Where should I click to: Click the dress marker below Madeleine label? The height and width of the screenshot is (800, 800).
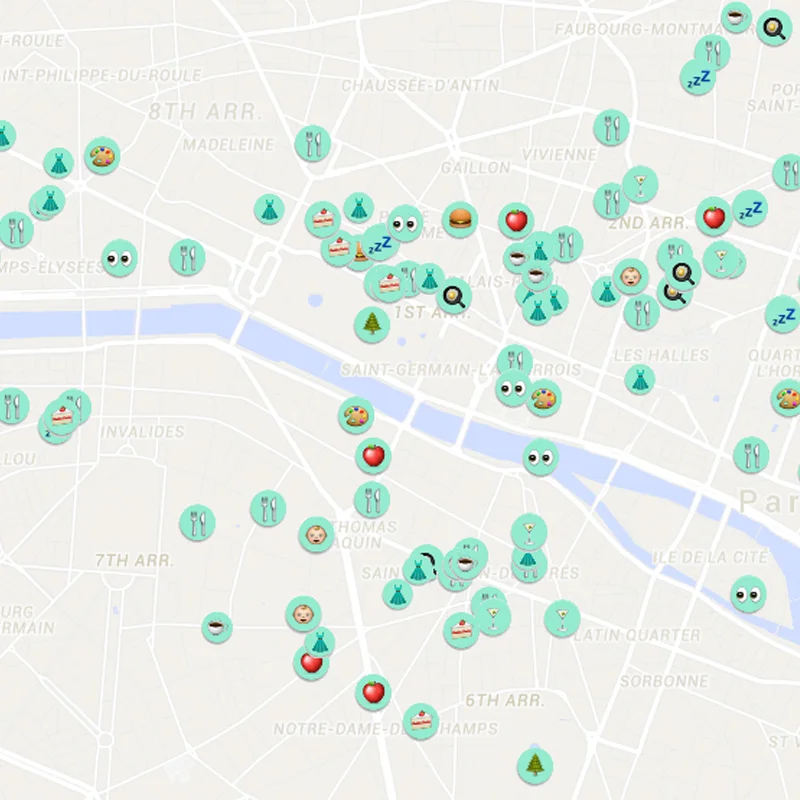(269, 210)
